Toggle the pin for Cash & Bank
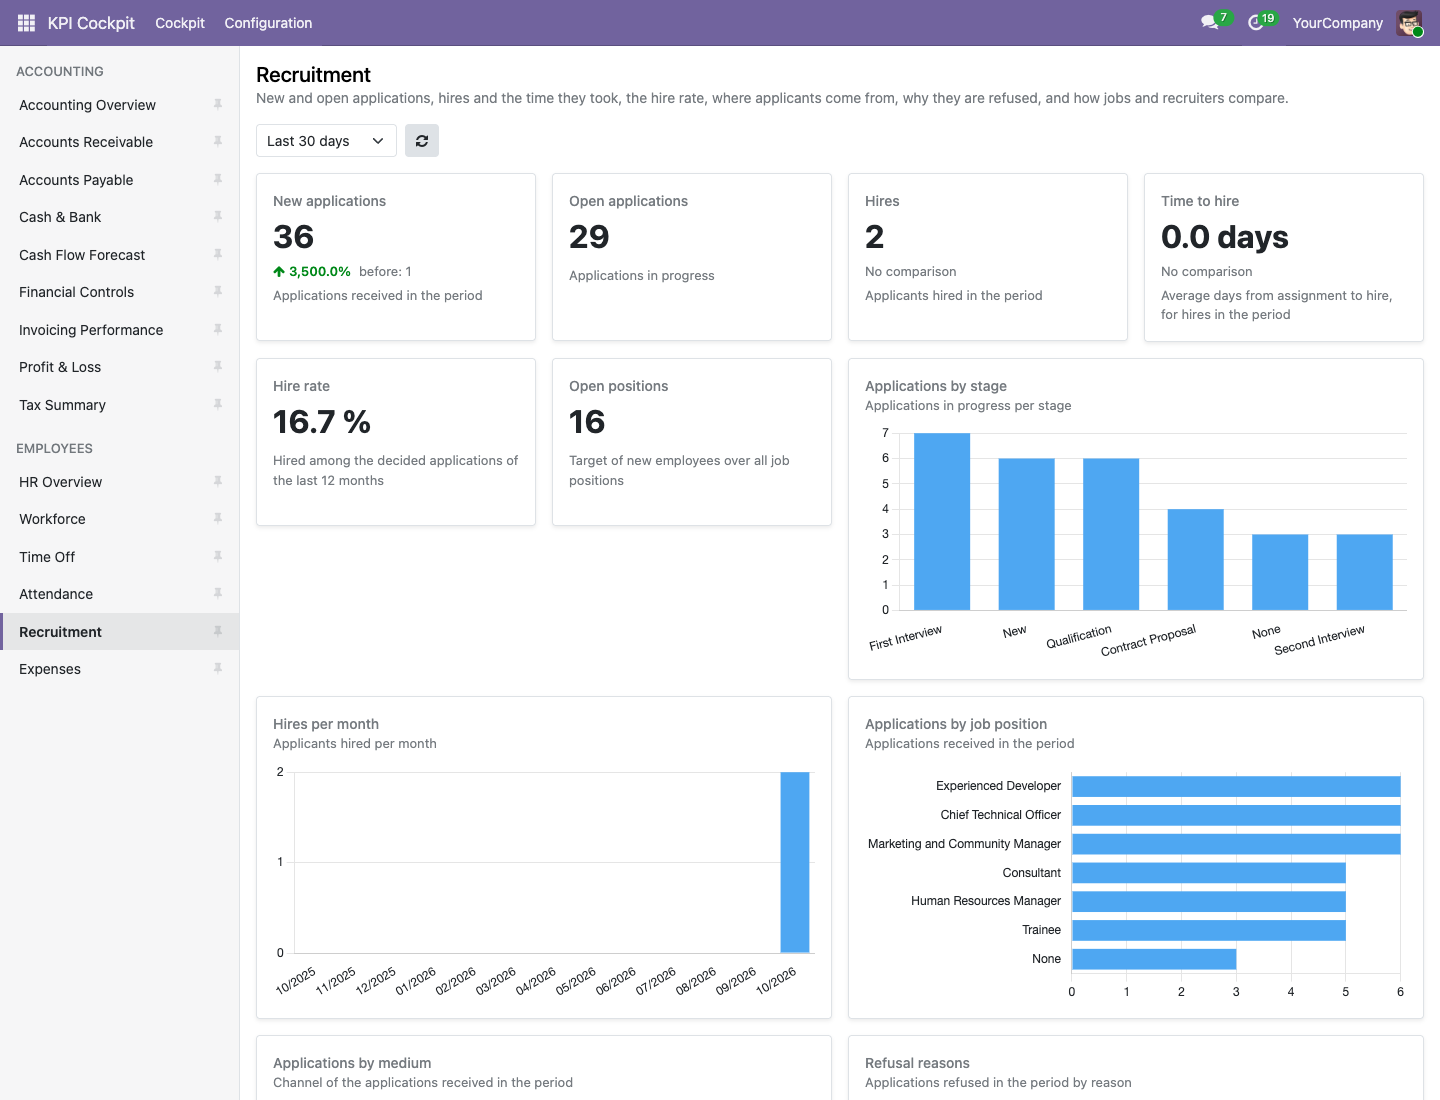 click(218, 217)
